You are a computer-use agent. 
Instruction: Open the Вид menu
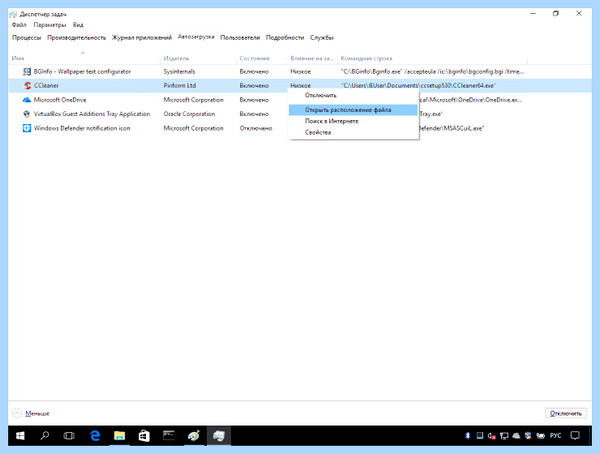78,25
